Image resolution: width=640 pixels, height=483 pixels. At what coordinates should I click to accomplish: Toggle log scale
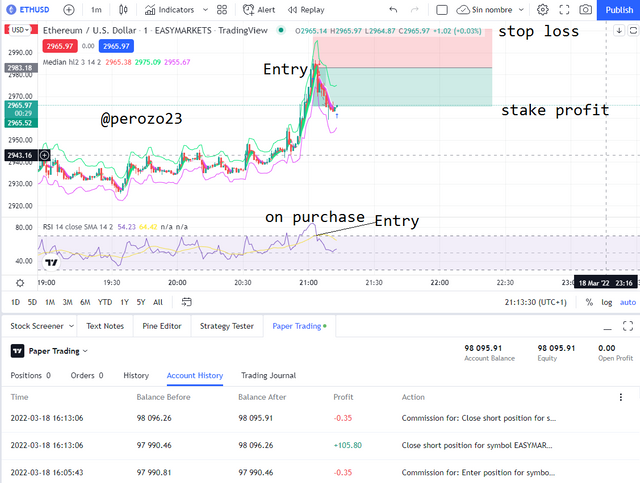(607, 302)
